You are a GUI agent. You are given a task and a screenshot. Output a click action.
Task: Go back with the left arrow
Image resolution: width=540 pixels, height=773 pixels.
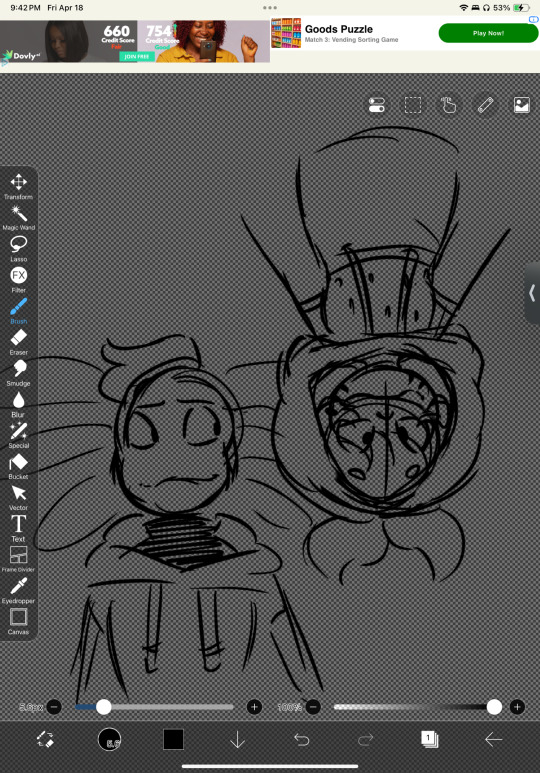pyautogui.click(x=493, y=739)
